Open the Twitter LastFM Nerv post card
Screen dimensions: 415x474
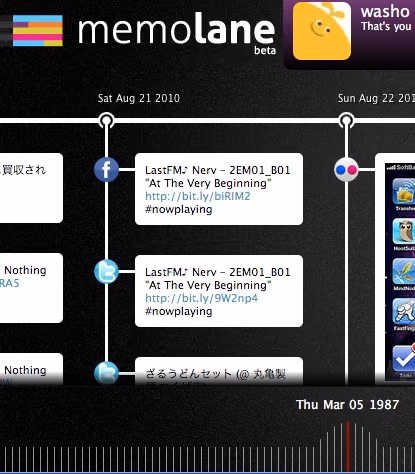pos(219,291)
